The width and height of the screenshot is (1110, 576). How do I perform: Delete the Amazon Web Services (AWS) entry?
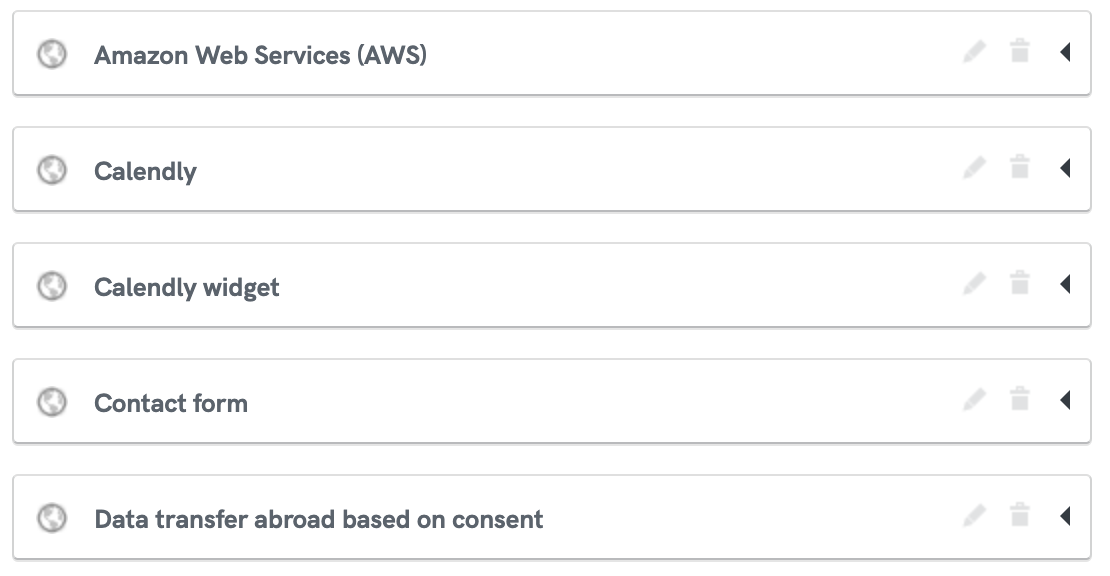click(x=1019, y=51)
